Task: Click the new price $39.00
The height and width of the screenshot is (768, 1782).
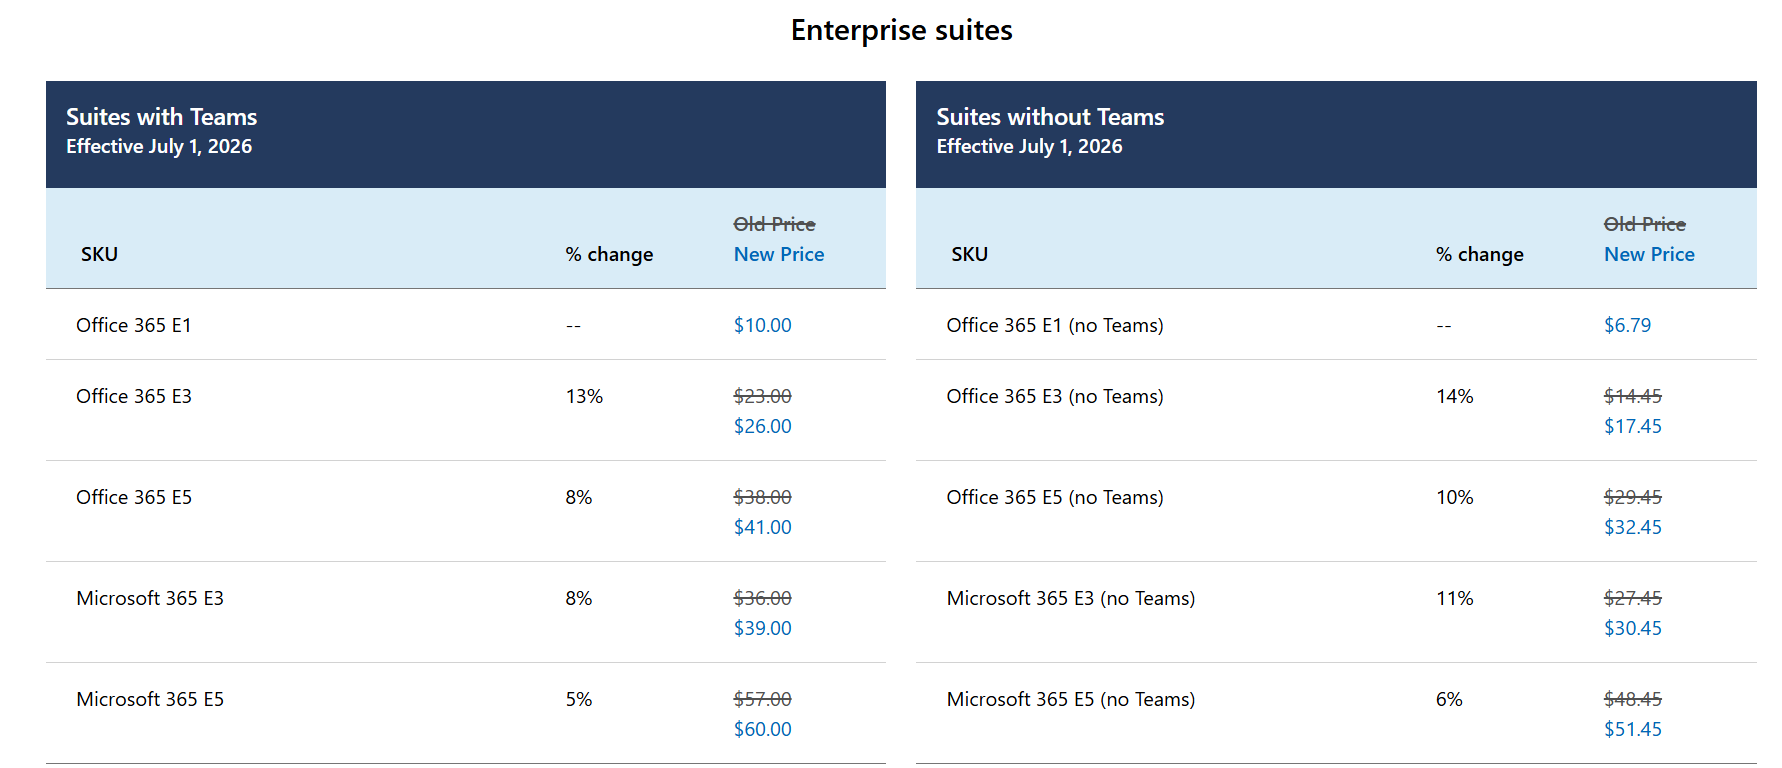Action: point(762,628)
